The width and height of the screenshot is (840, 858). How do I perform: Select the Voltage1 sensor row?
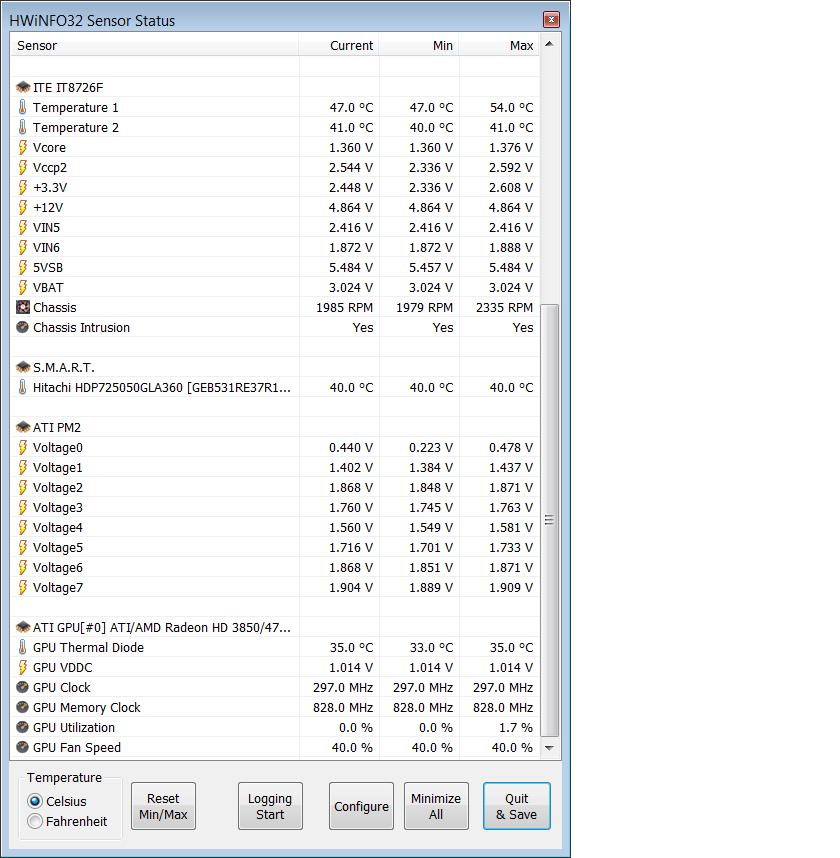275,467
